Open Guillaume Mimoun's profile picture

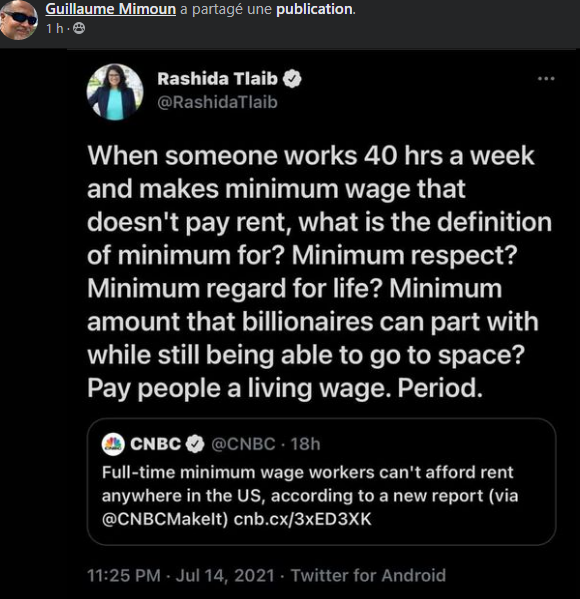[18, 19]
